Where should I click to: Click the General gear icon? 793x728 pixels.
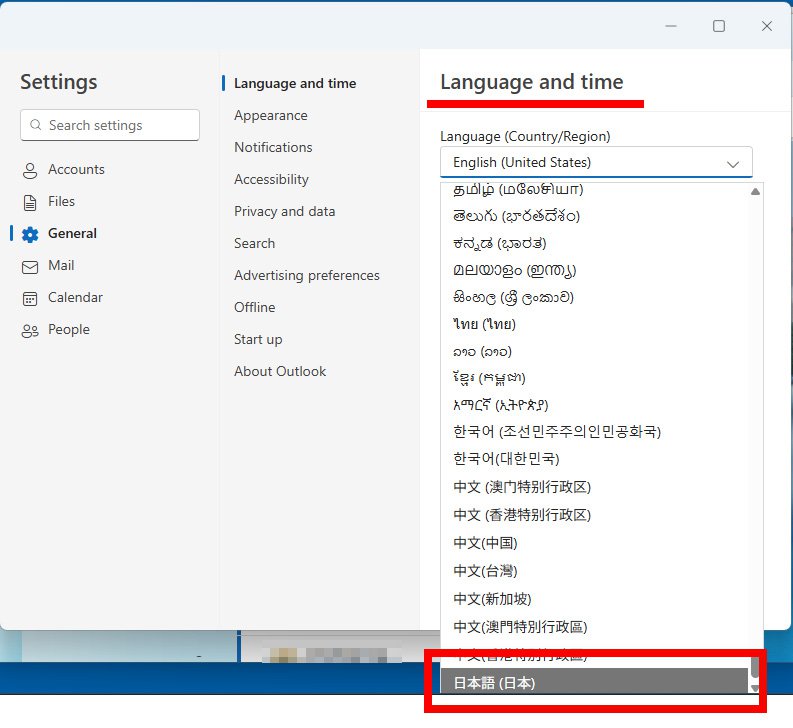point(30,234)
